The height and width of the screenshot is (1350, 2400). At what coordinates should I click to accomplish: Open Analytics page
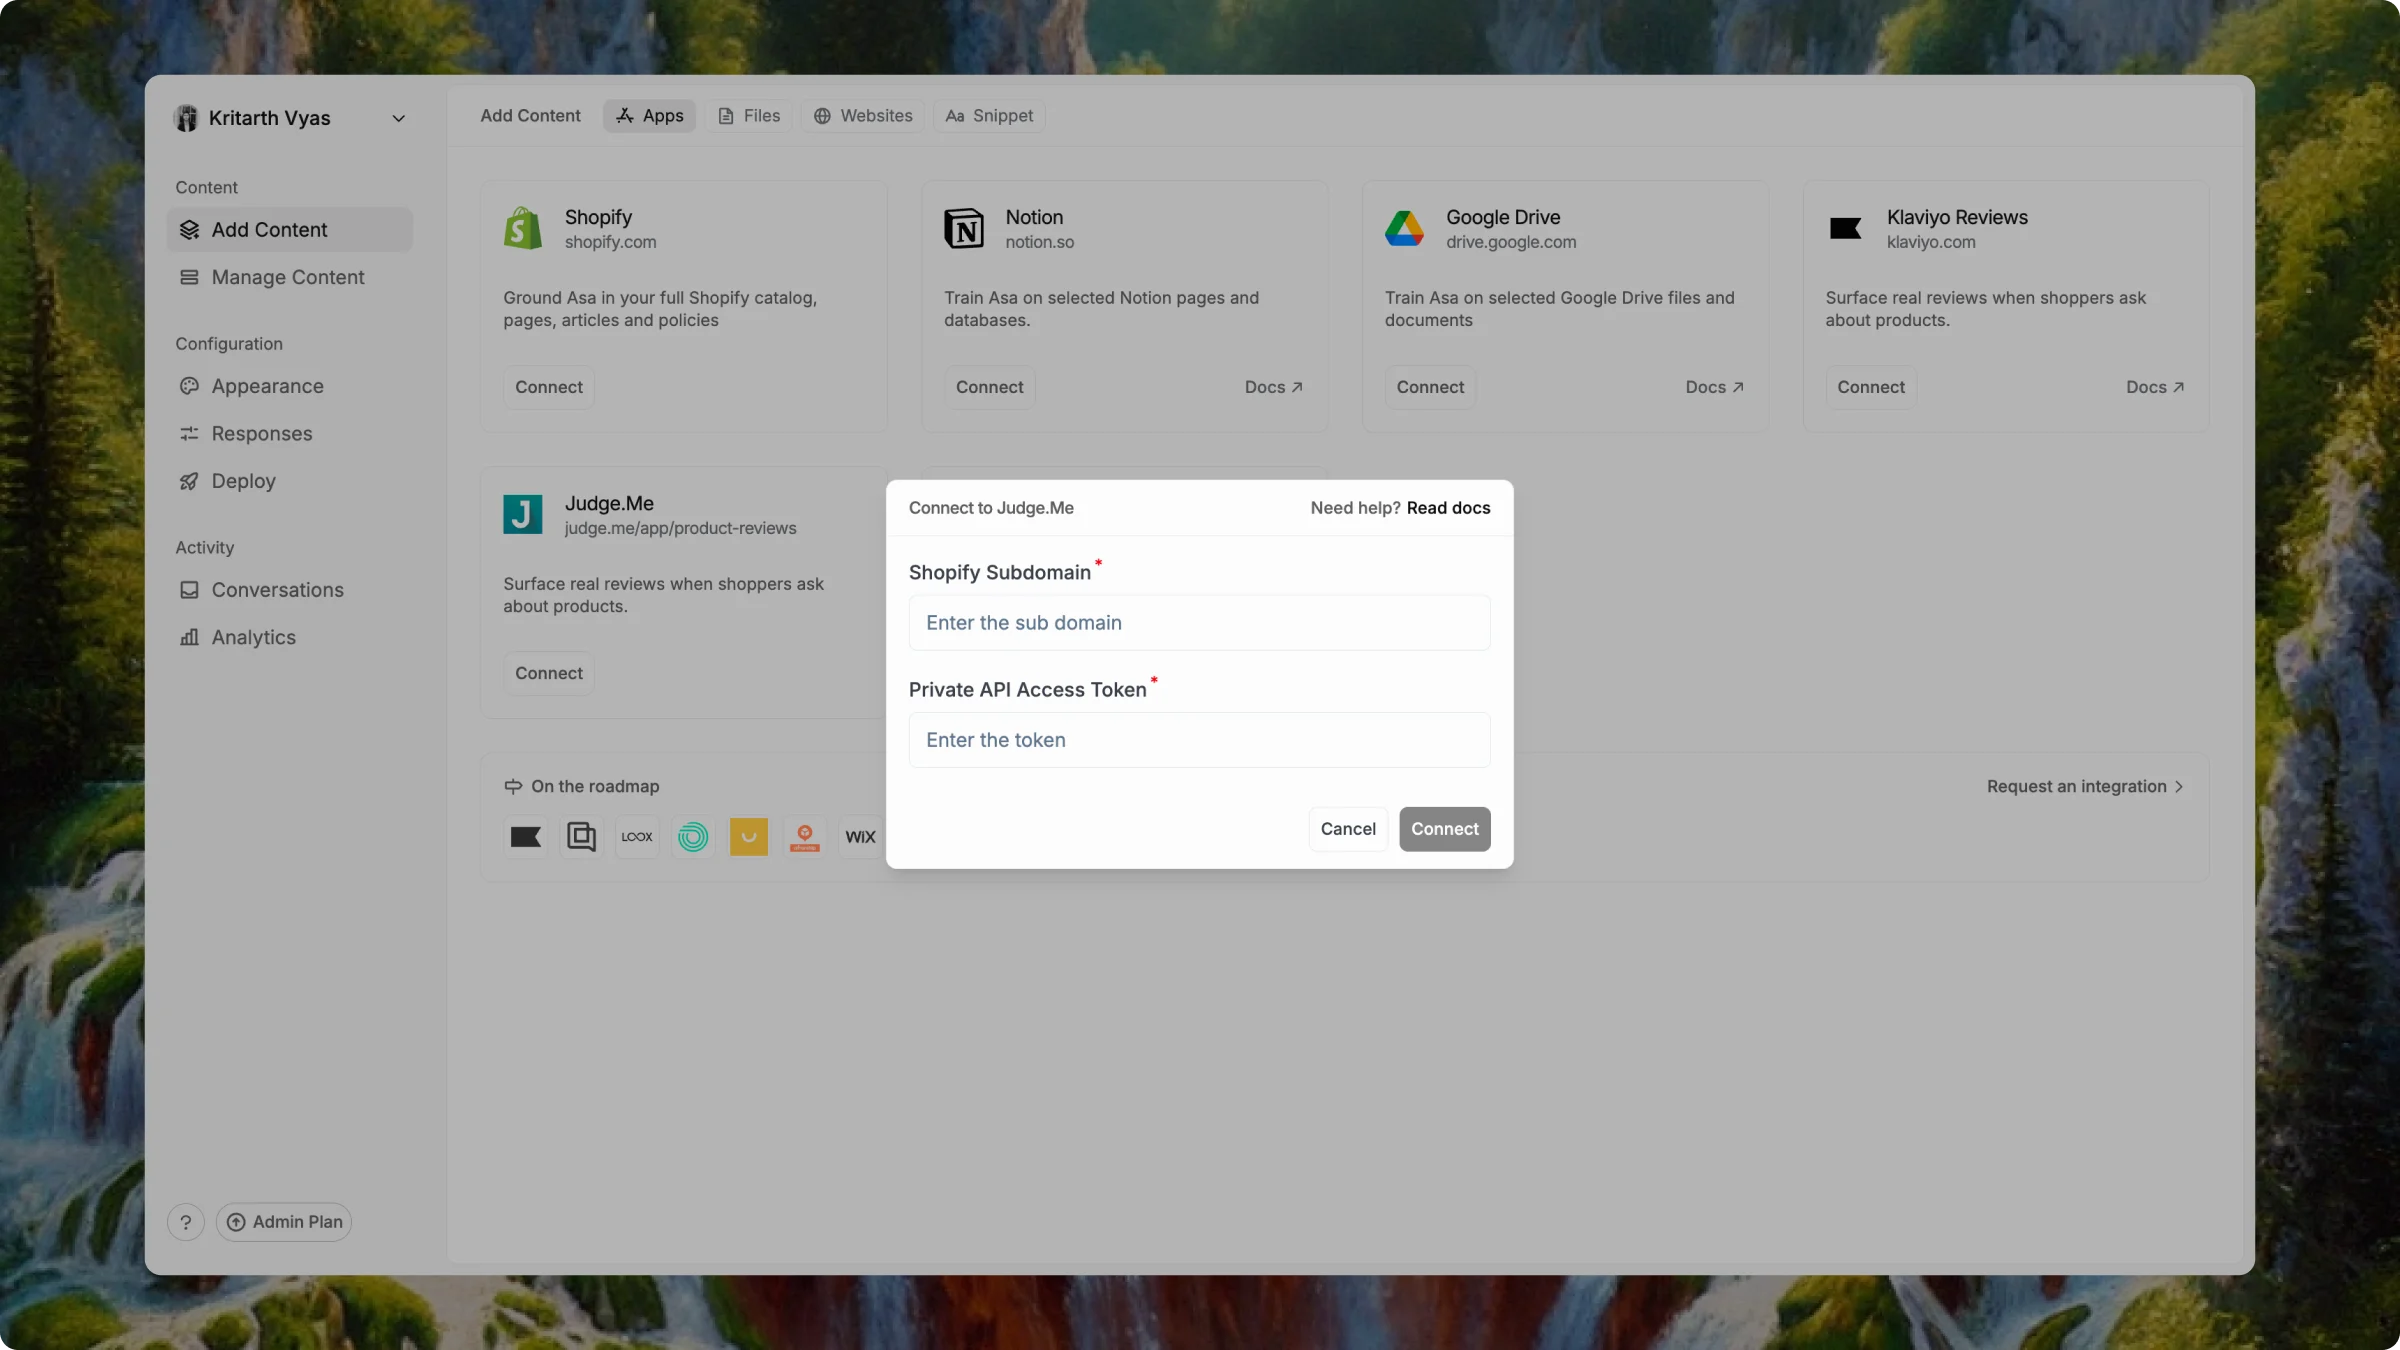click(x=290, y=637)
